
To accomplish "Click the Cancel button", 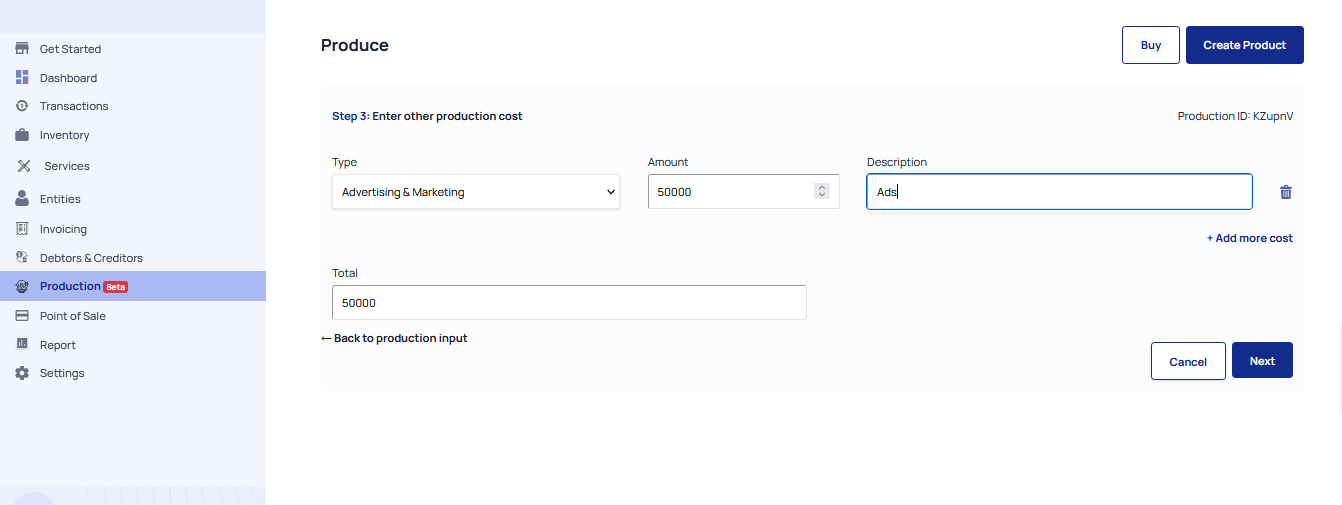I will click(x=1188, y=361).
